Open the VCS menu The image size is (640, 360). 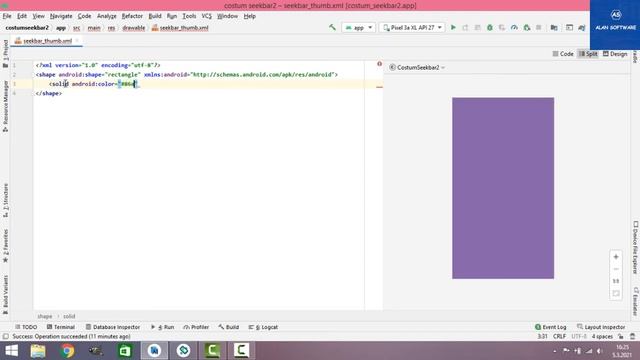click(207, 16)
